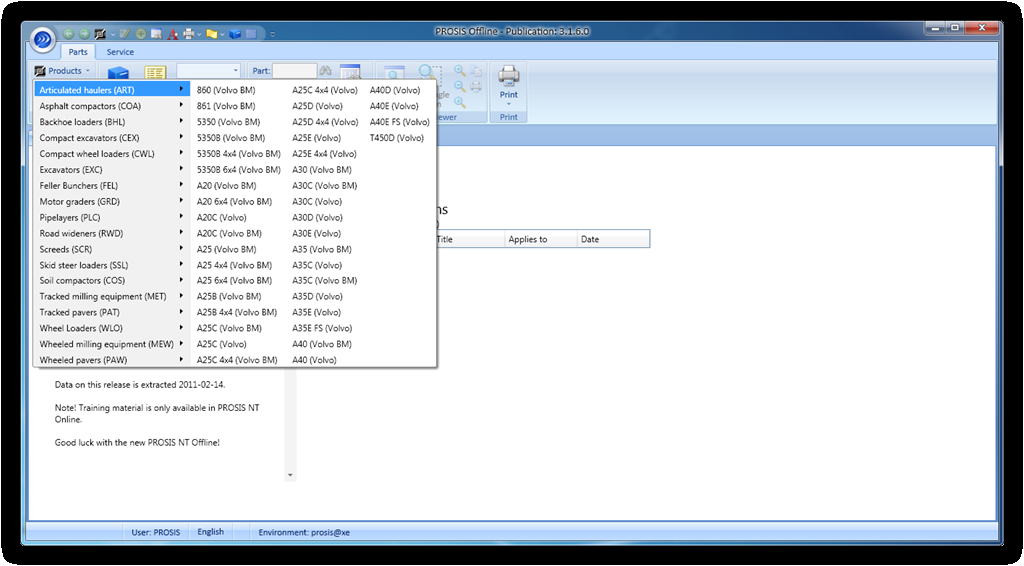The image size is (1024, 566).
Task: Click scroll down arrow on left panel
Action: [291, 475]
